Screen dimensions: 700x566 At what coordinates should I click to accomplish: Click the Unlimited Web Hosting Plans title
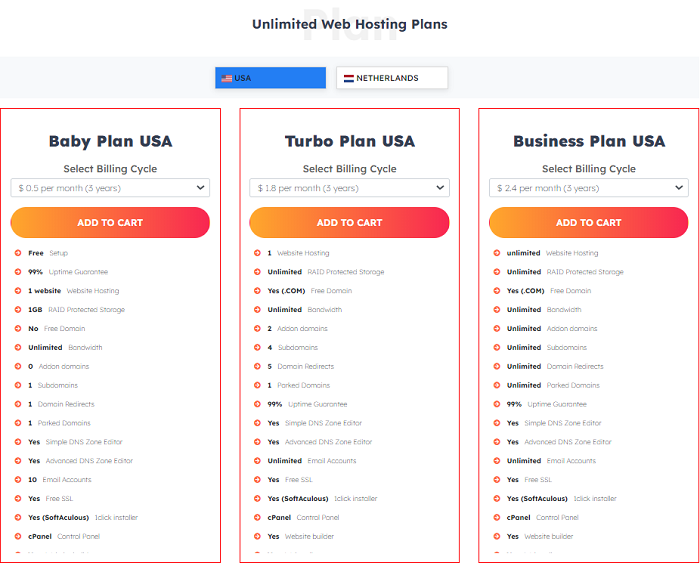click(x=350, y=24)
